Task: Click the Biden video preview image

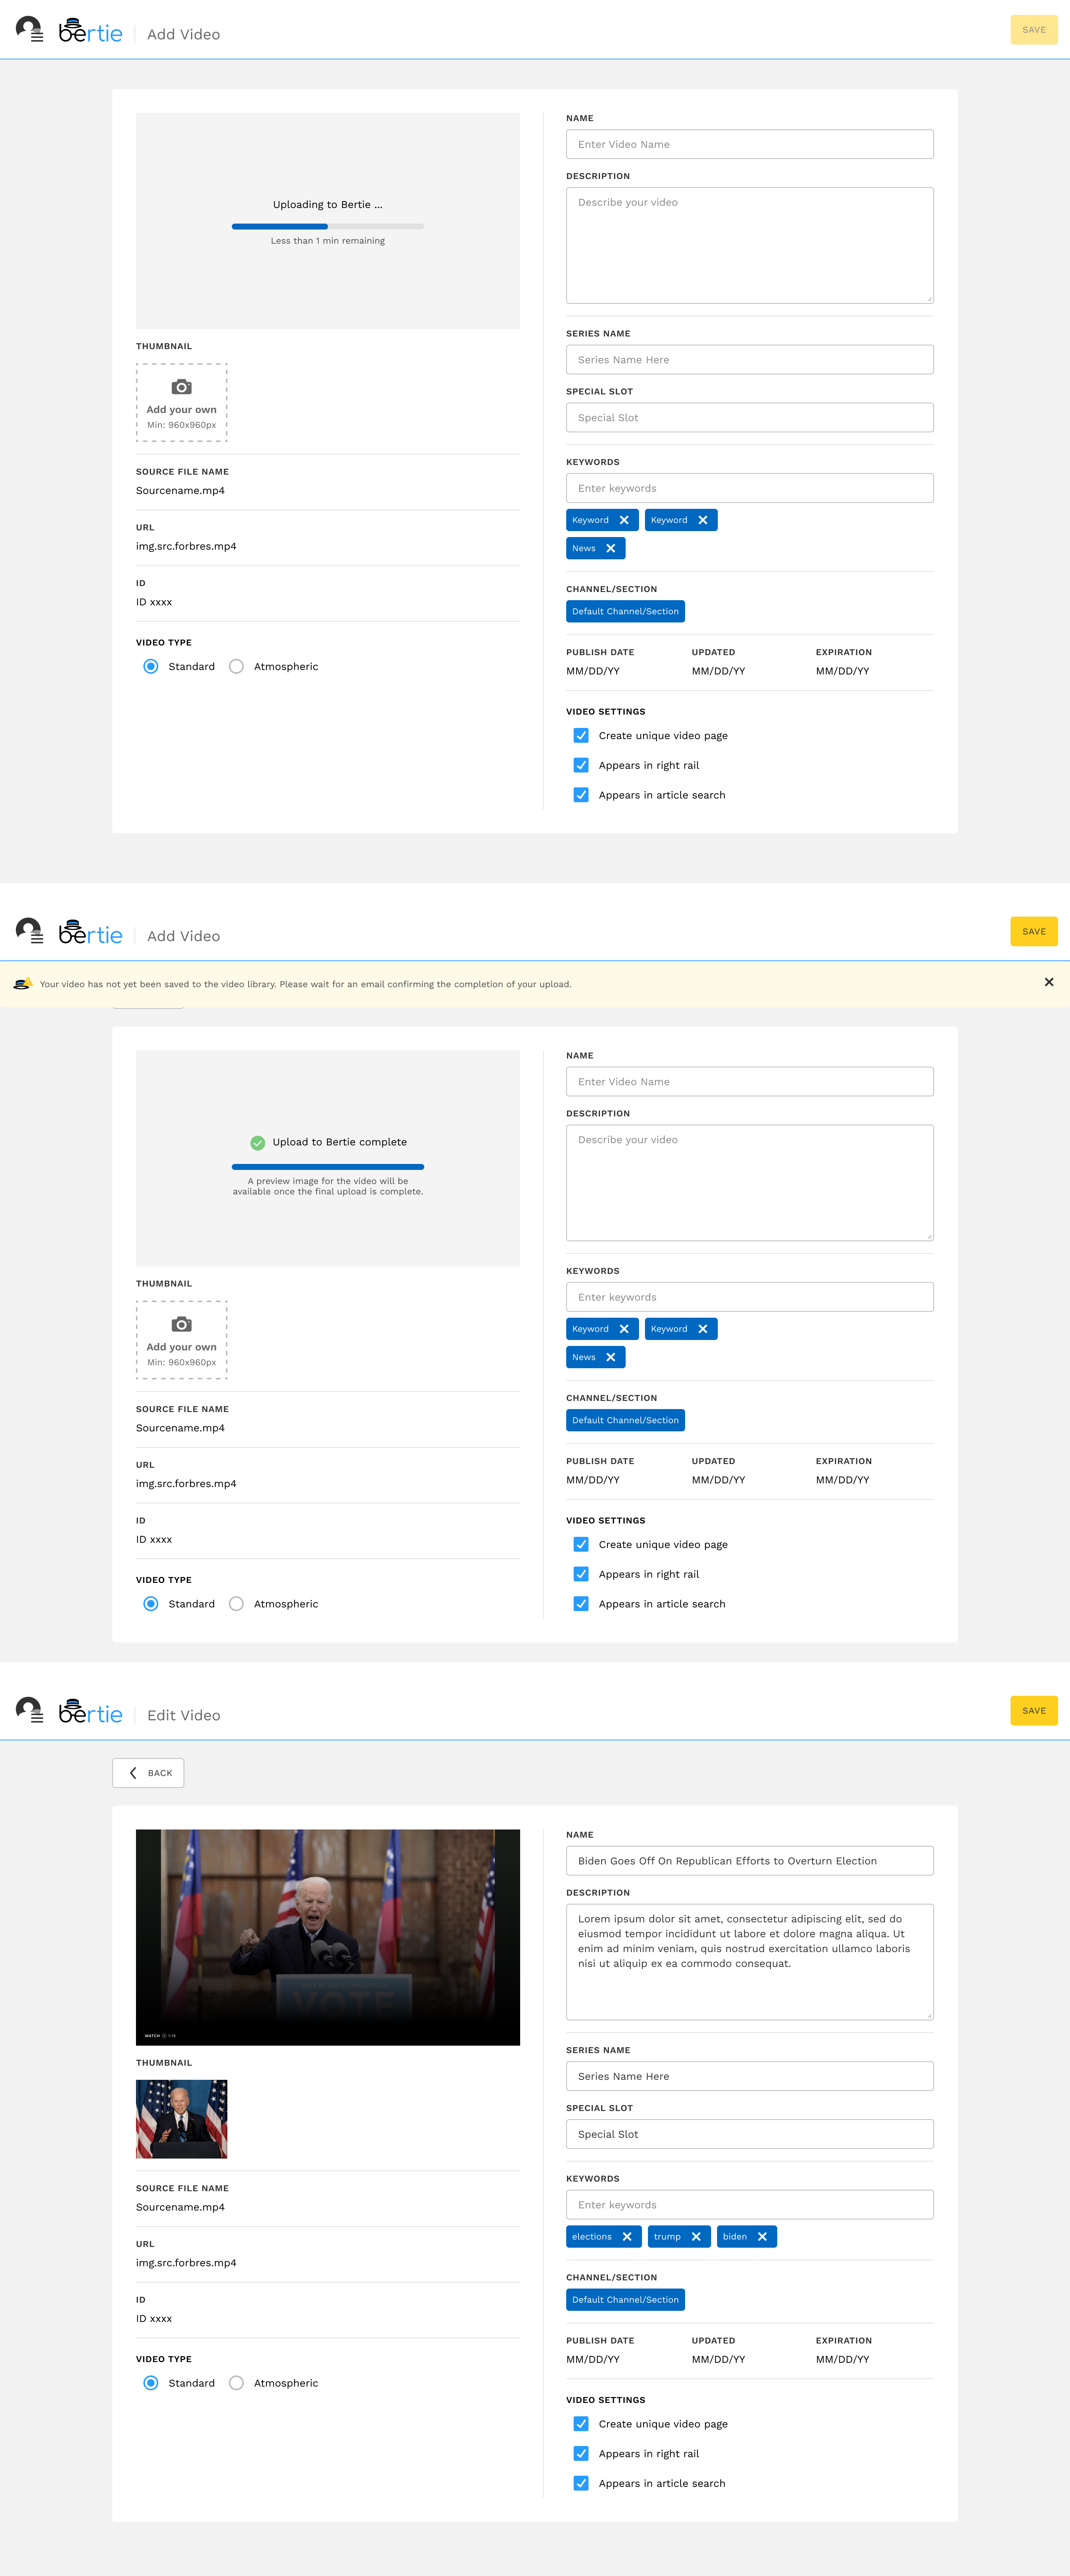Action: (x=328, y=1937)
